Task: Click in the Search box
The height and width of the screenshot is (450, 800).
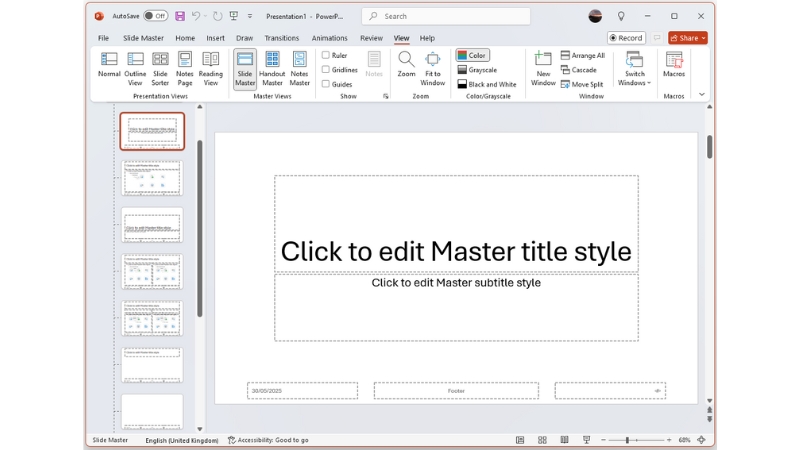Action: 446,16
